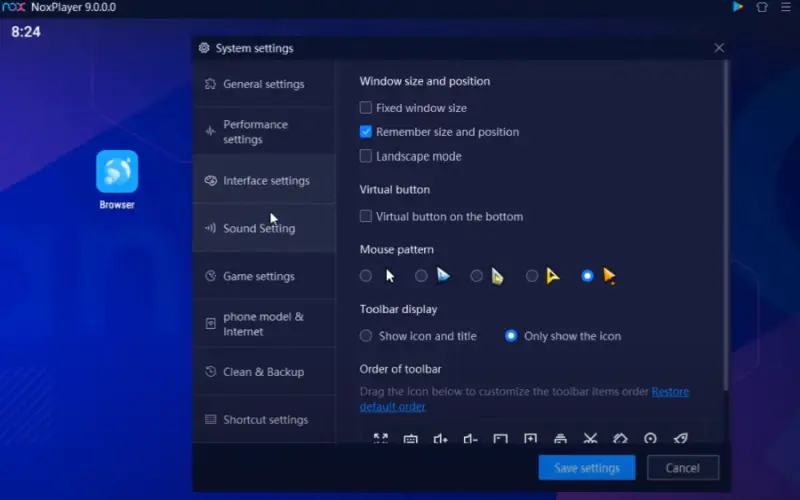The height and width of the screenshot is (500, 800).
Task: Switch to Performance settings tab
Action: [264, 132]
